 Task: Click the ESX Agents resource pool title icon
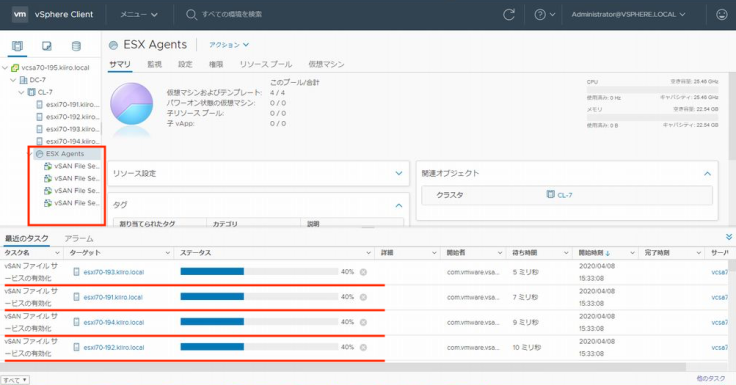(x=113, y=45)
